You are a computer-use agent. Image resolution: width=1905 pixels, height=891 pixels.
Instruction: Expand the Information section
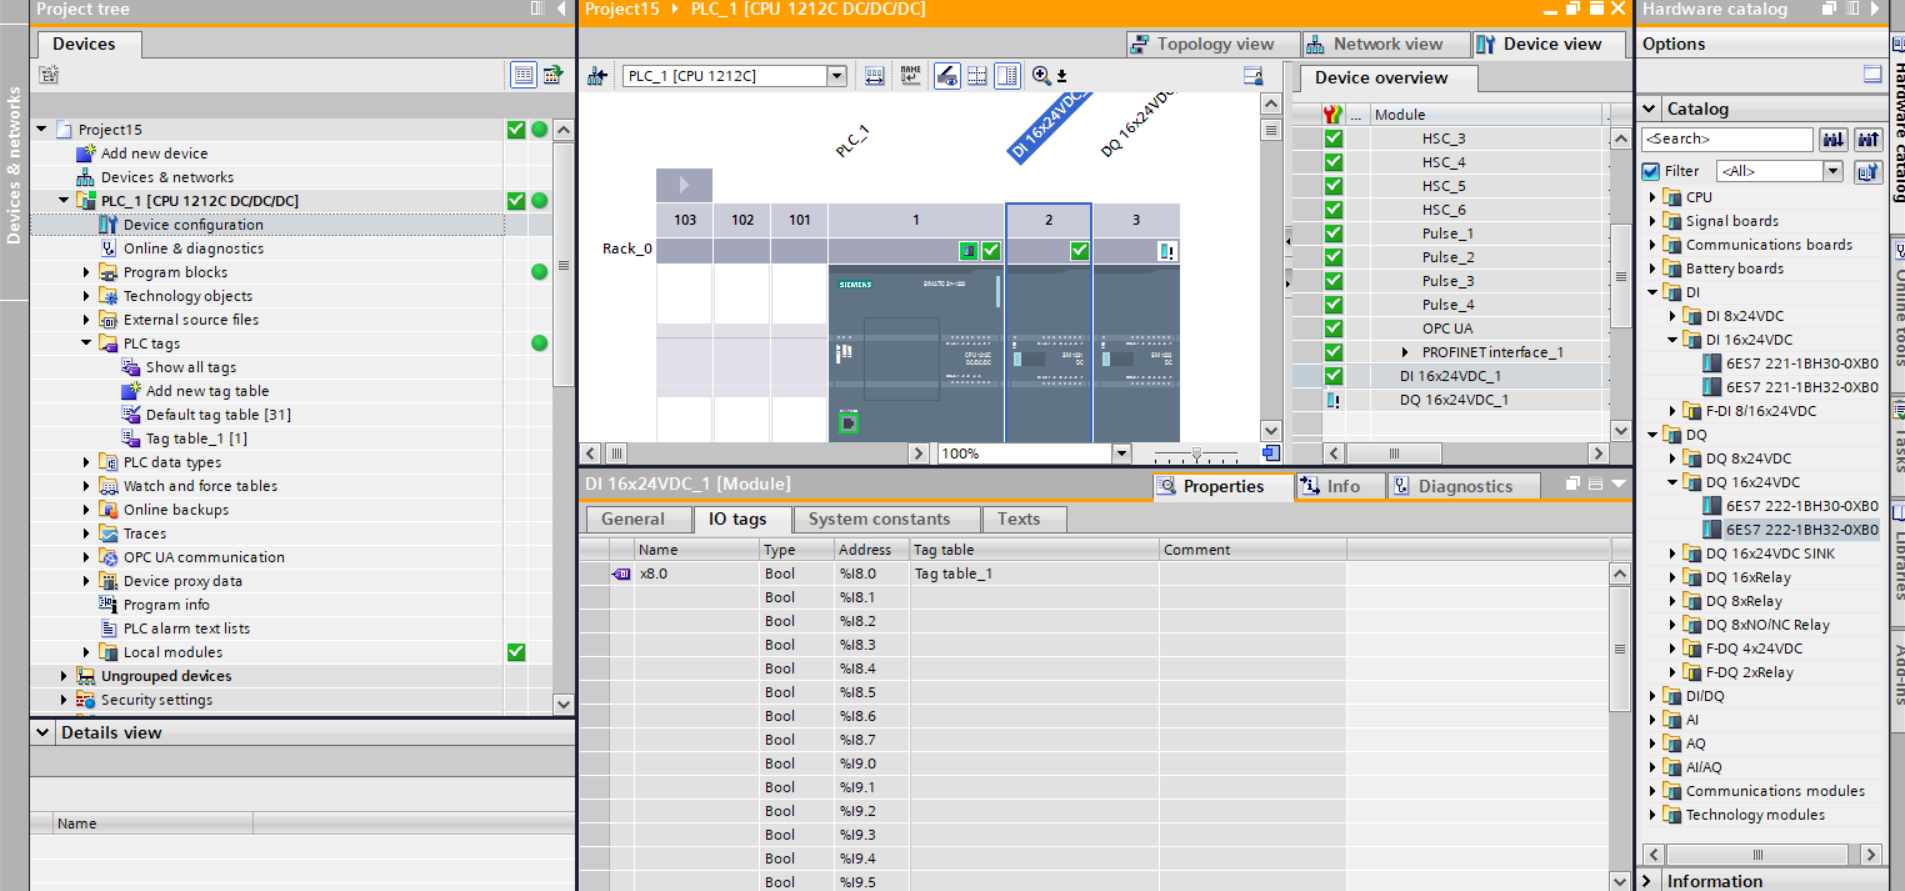click(1649, 881)
